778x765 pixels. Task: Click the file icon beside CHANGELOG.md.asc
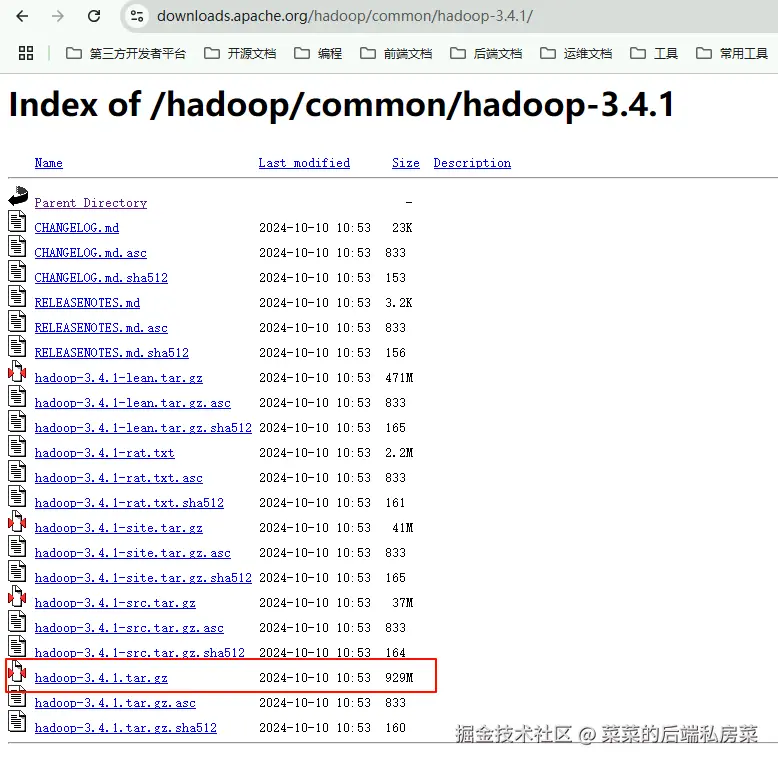point(17,246)
